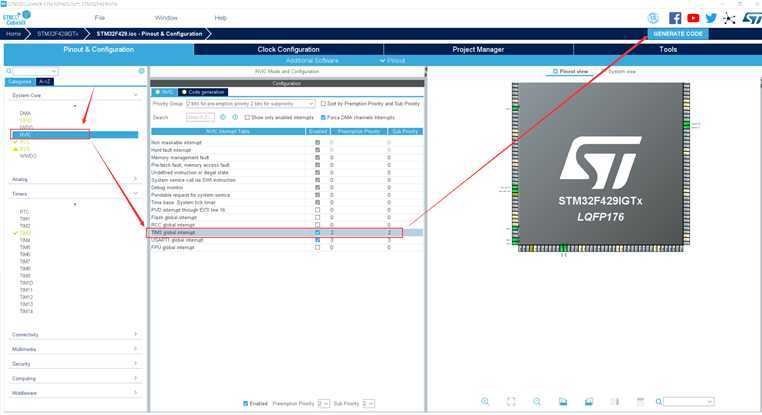Rotate the chip view counter-clockwise

[x=563, y=401]
